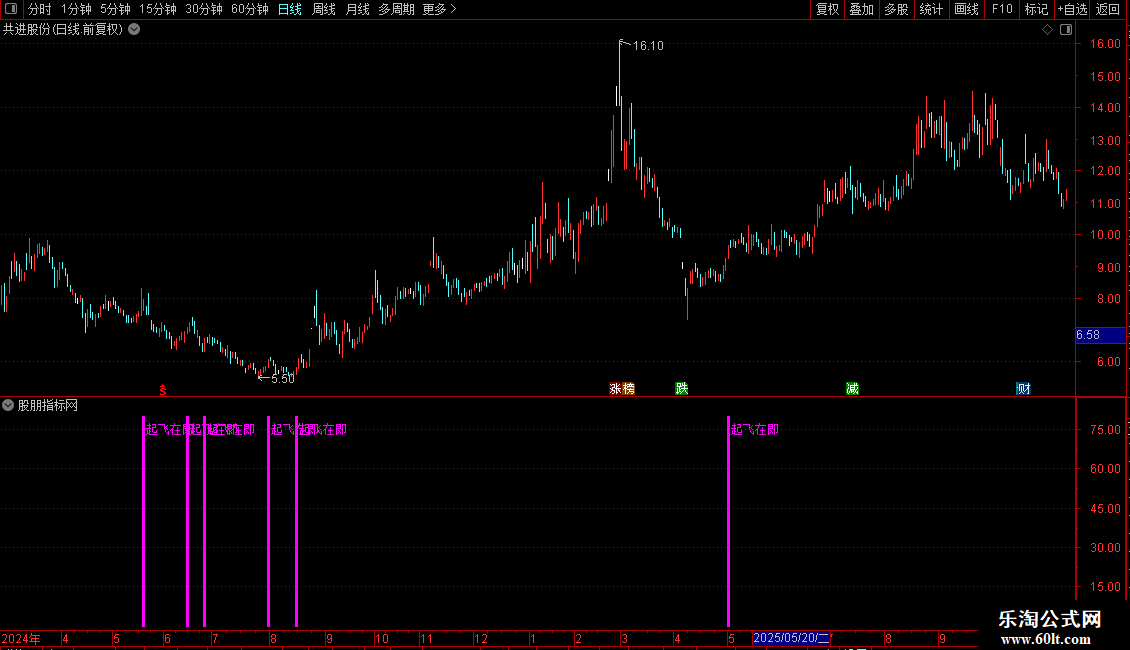The height and width of the screenshot is (650, 1130).
Task: Select the 15分钟 period tab
Action: pos(157,9)
